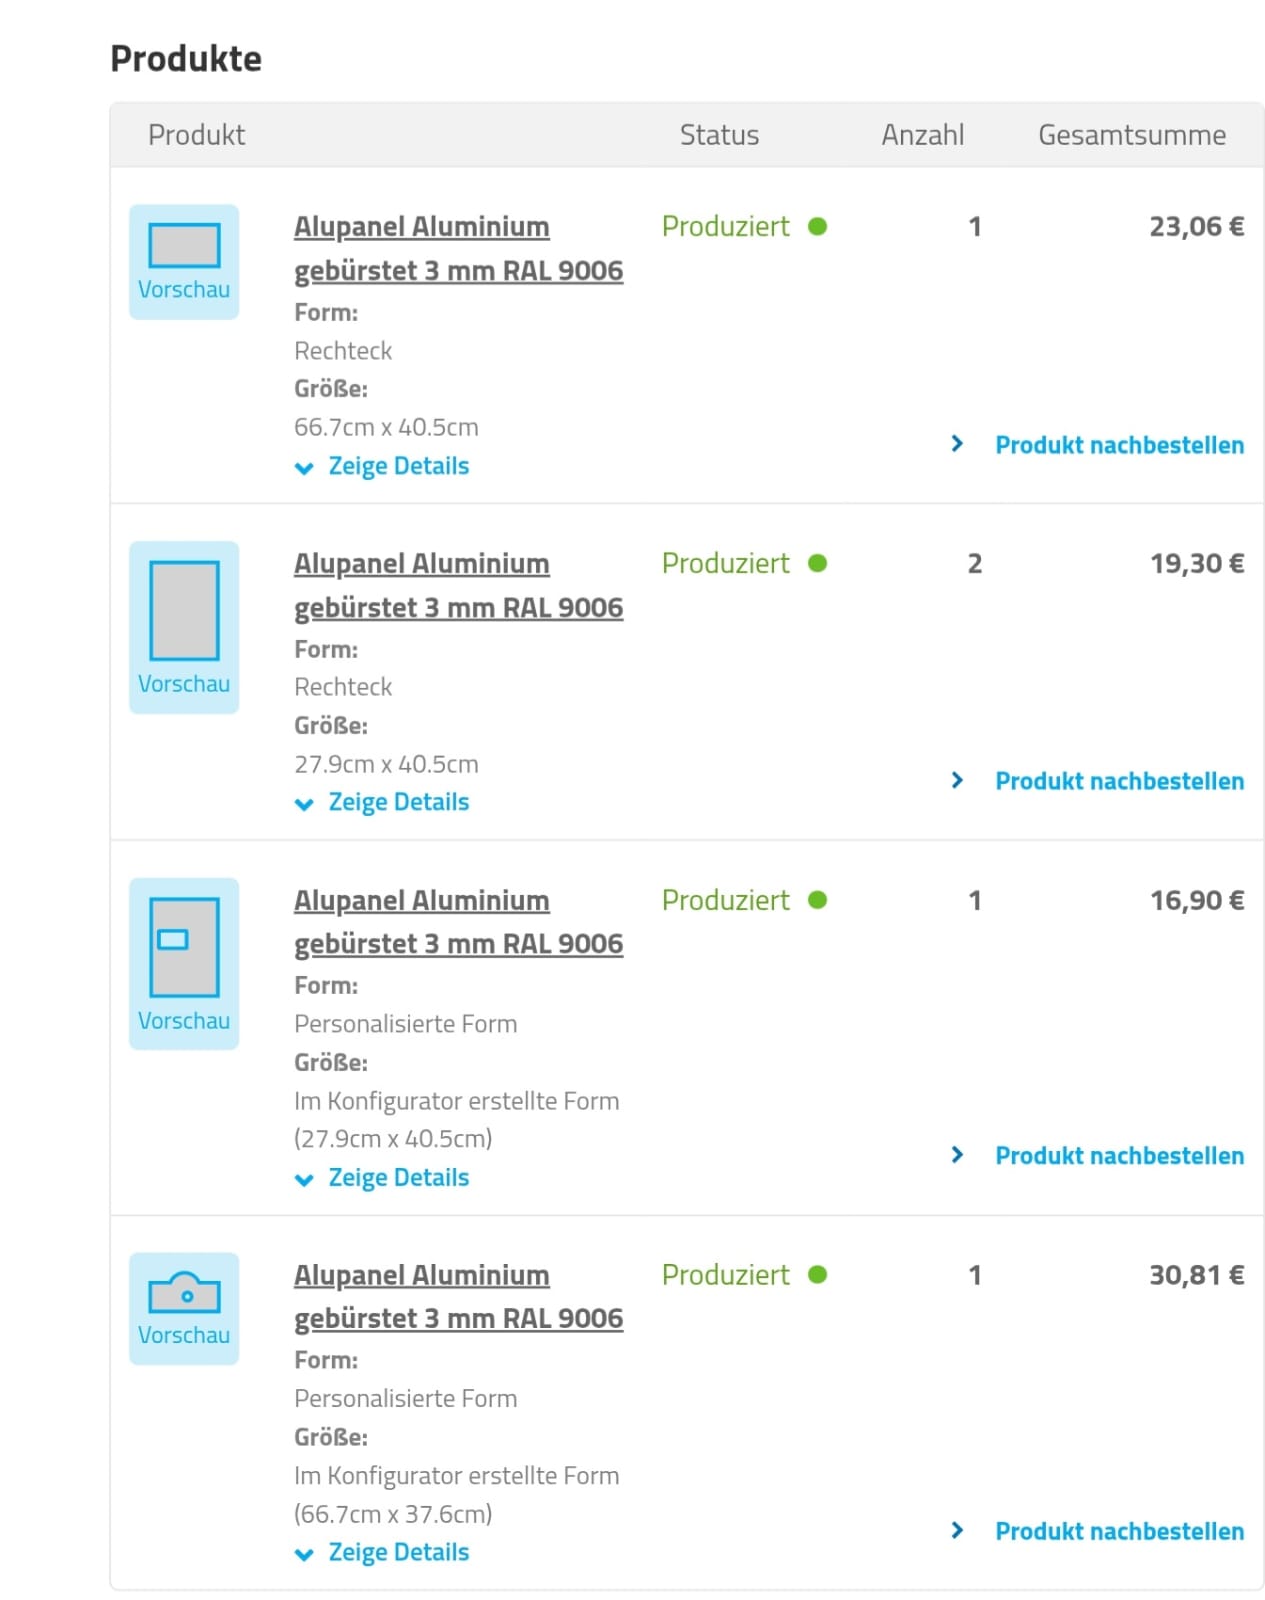The width and height of the screenshot is (1265, 1600).
Task: Open the Alupanel title link priced 30,81 €
Action: tap(457, 1296)
